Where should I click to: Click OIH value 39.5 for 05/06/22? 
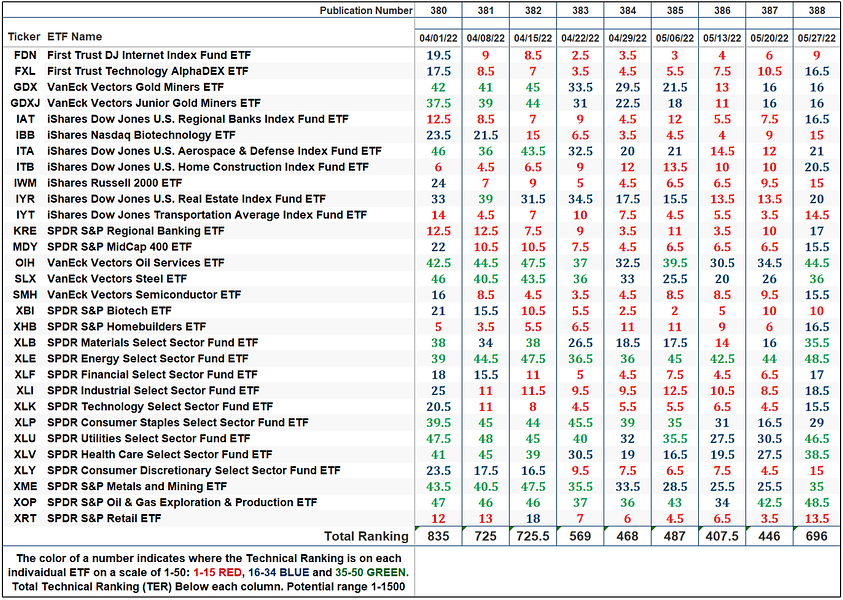click(675, 263)
